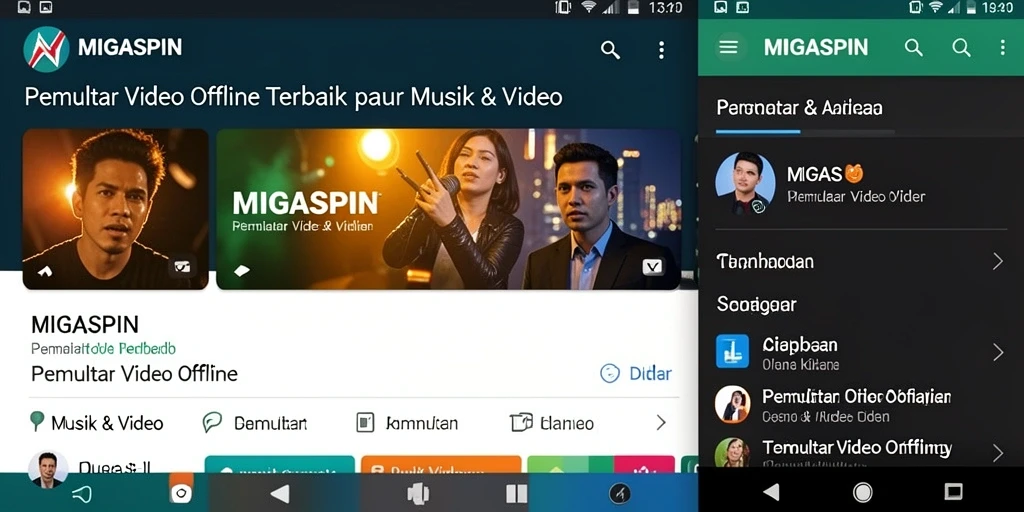Click the Sooagear section heading
Image resolution: width=1024 pixels, height=512 pixels.
756,304
